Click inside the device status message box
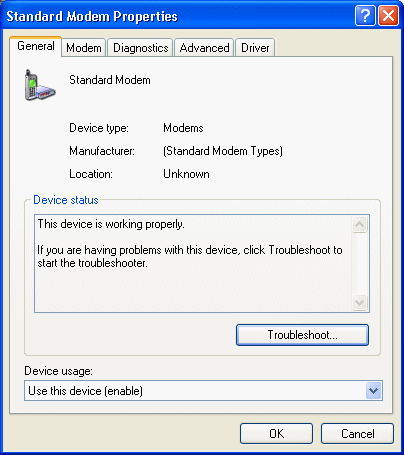 (x=193, y=263)
